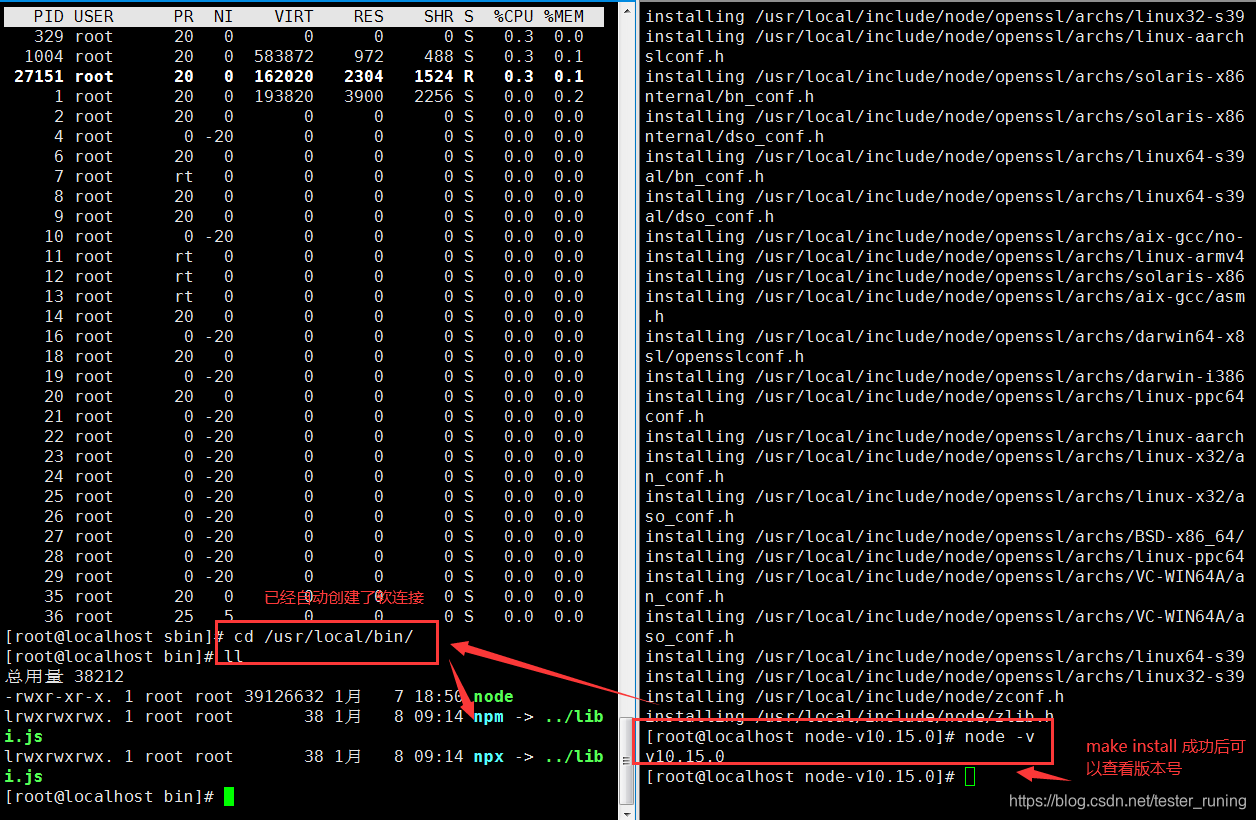This screenshot has height=820, width=1256.
Task: Click the USER column header in top
Action: point(94,16)
